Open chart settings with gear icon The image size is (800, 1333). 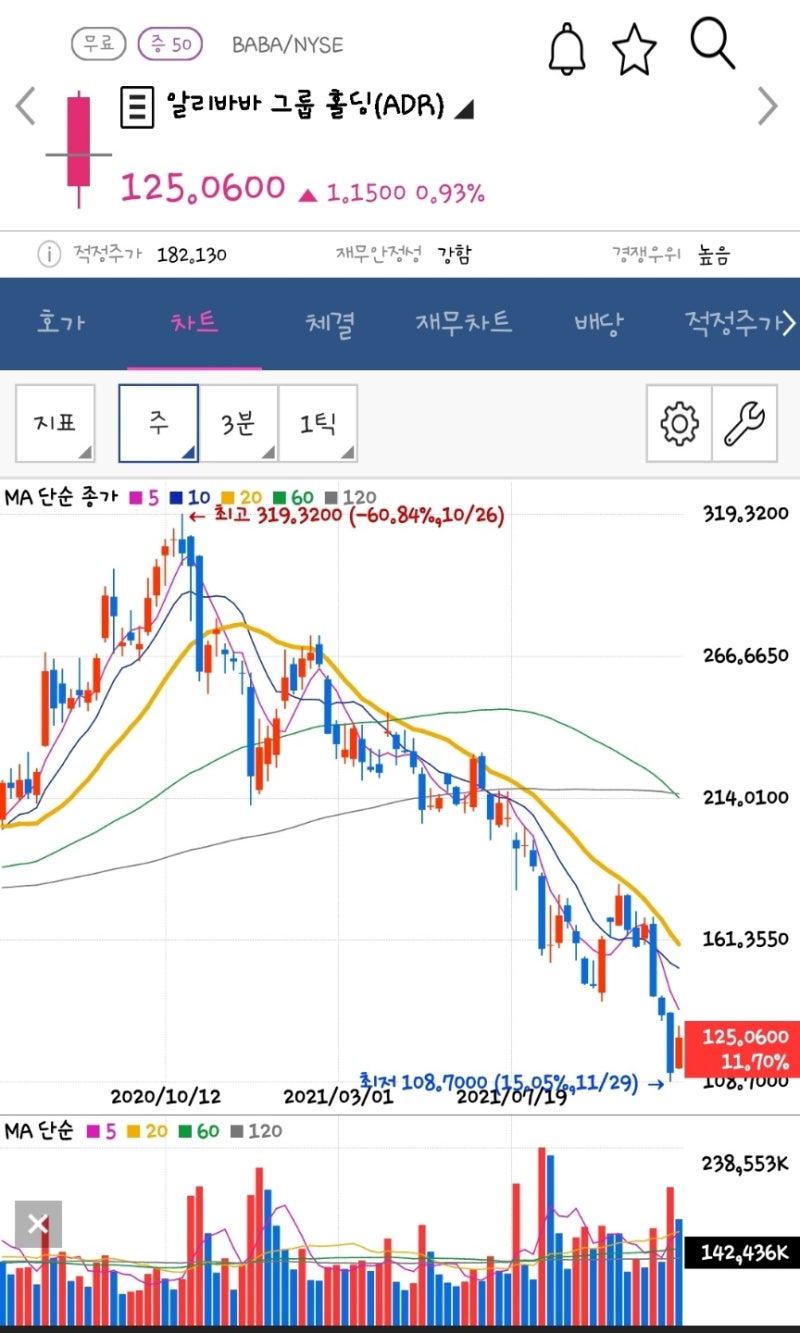click(x=679, y=424)
